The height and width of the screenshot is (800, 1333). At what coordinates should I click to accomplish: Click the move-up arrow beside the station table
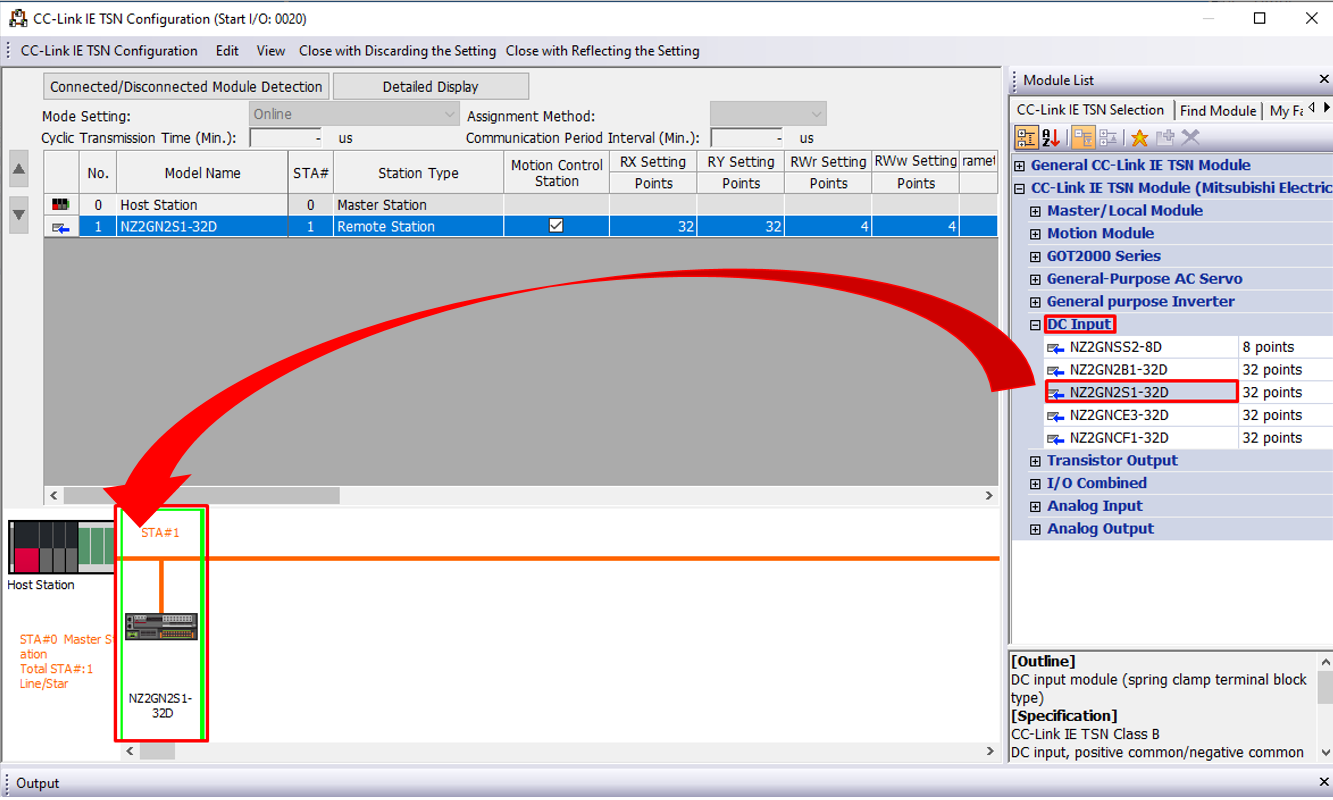[x=19, y=169]
